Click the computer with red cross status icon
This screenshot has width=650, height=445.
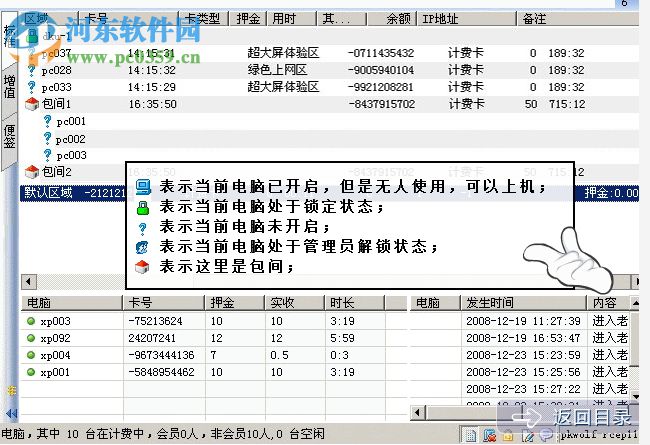(x=490, y=435)
